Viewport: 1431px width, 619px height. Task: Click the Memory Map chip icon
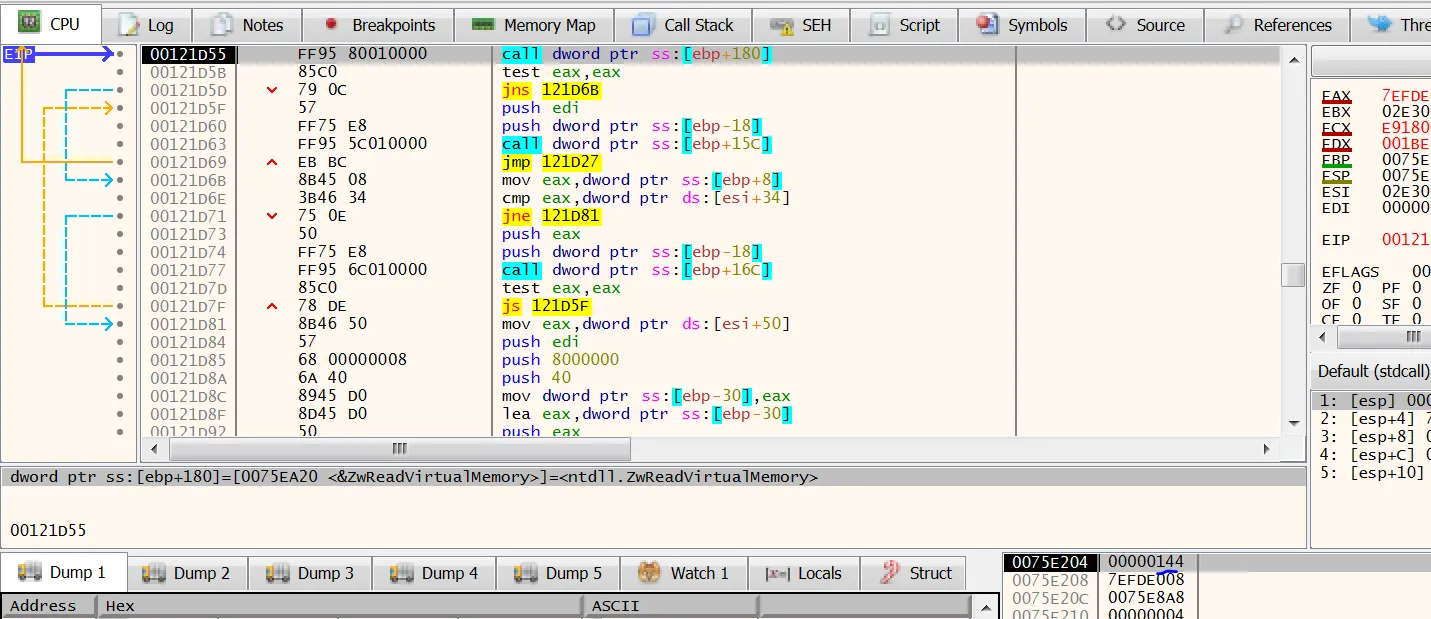click(483, 25)
